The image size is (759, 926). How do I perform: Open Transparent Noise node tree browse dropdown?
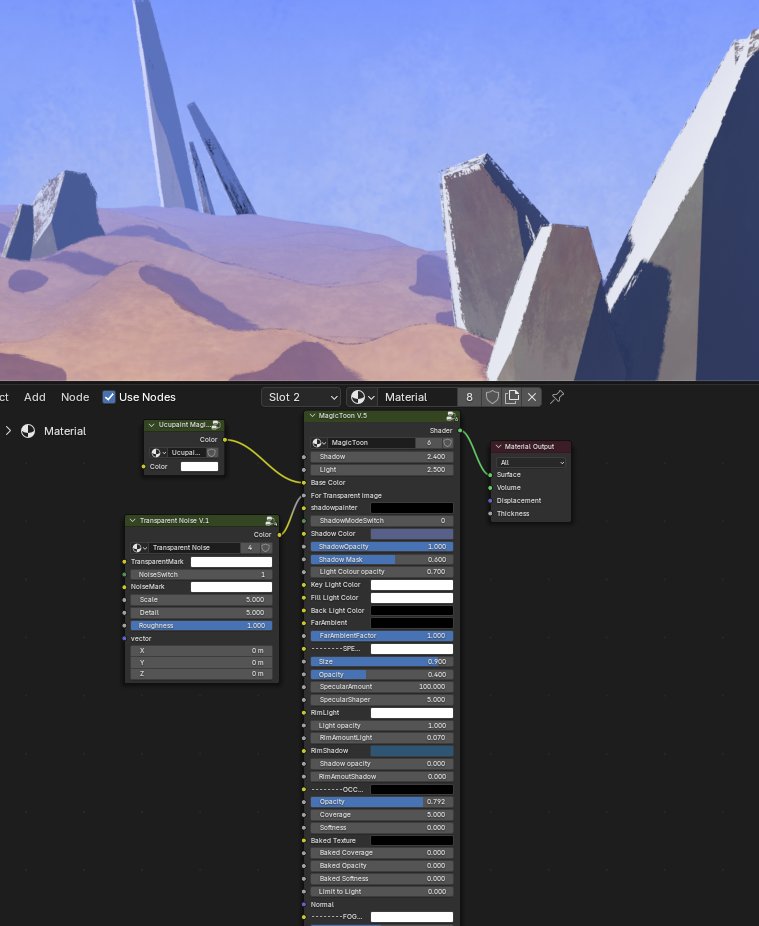click(x=139, y=548)
